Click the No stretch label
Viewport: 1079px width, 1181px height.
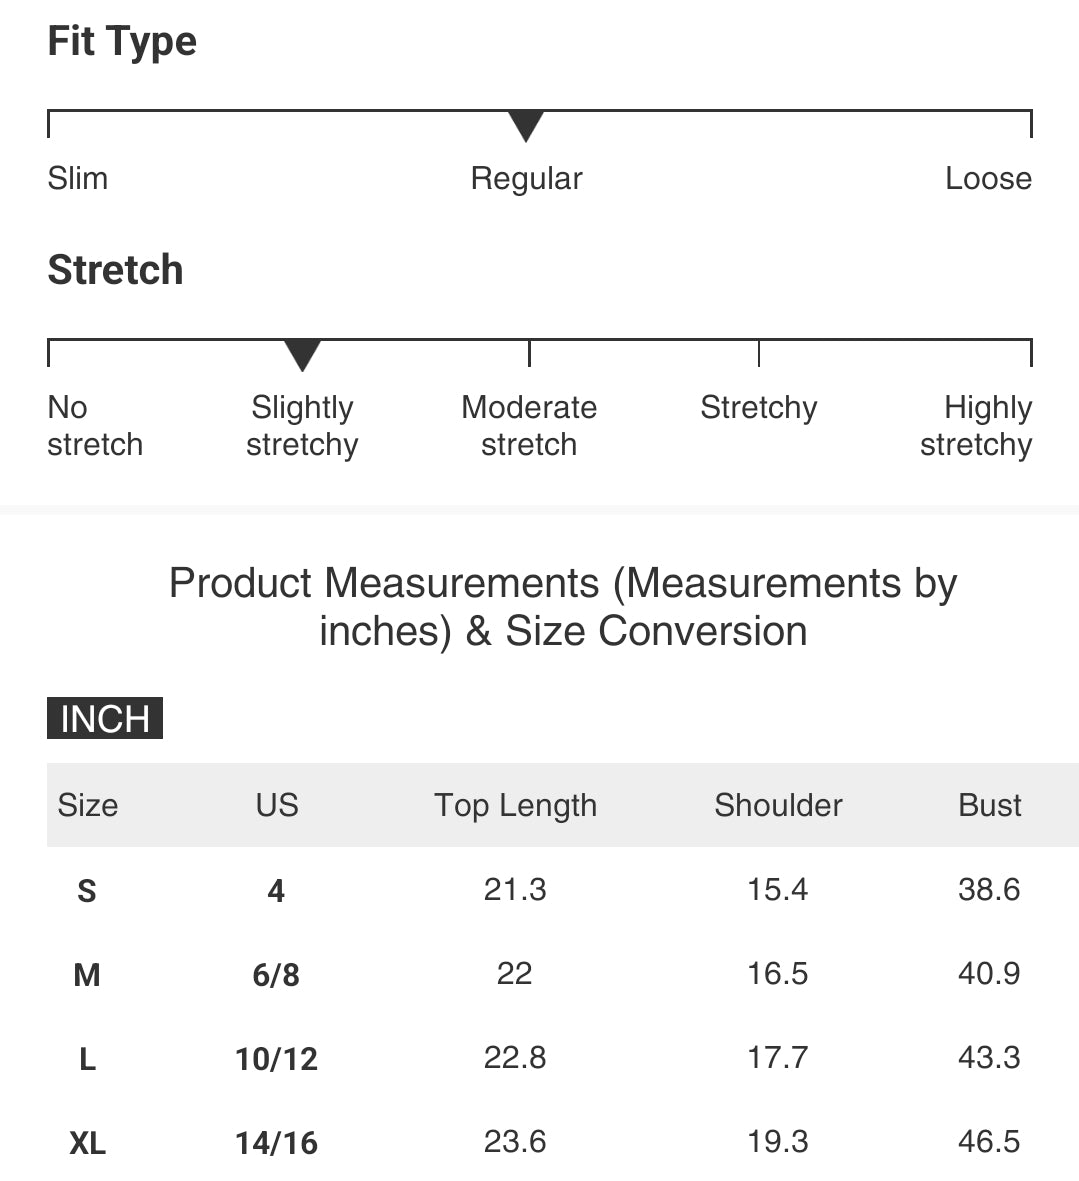pyautogui.click(x=95, y=426)
